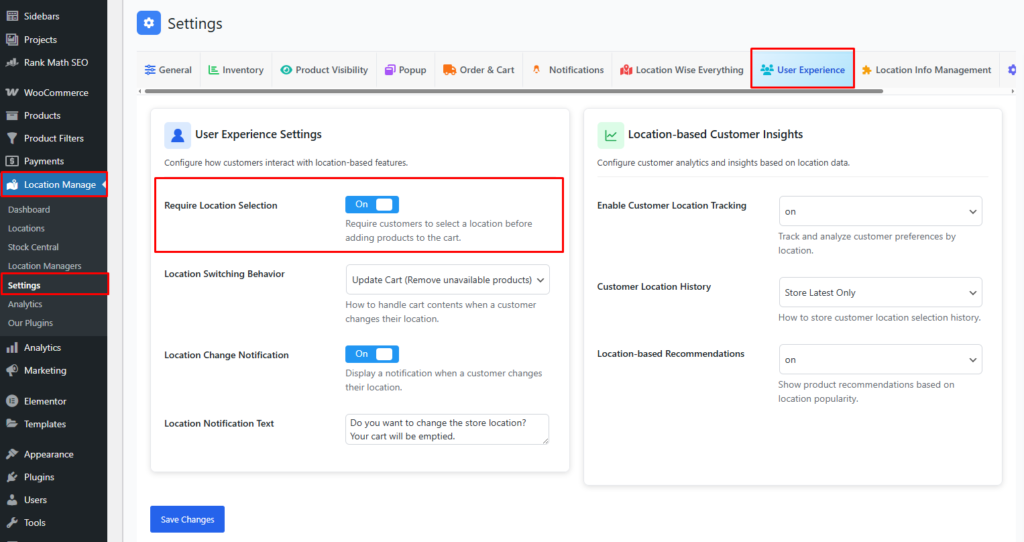
Task: Open the Location Switching Behavior dropdown
Action: click(x=447, y=279)
